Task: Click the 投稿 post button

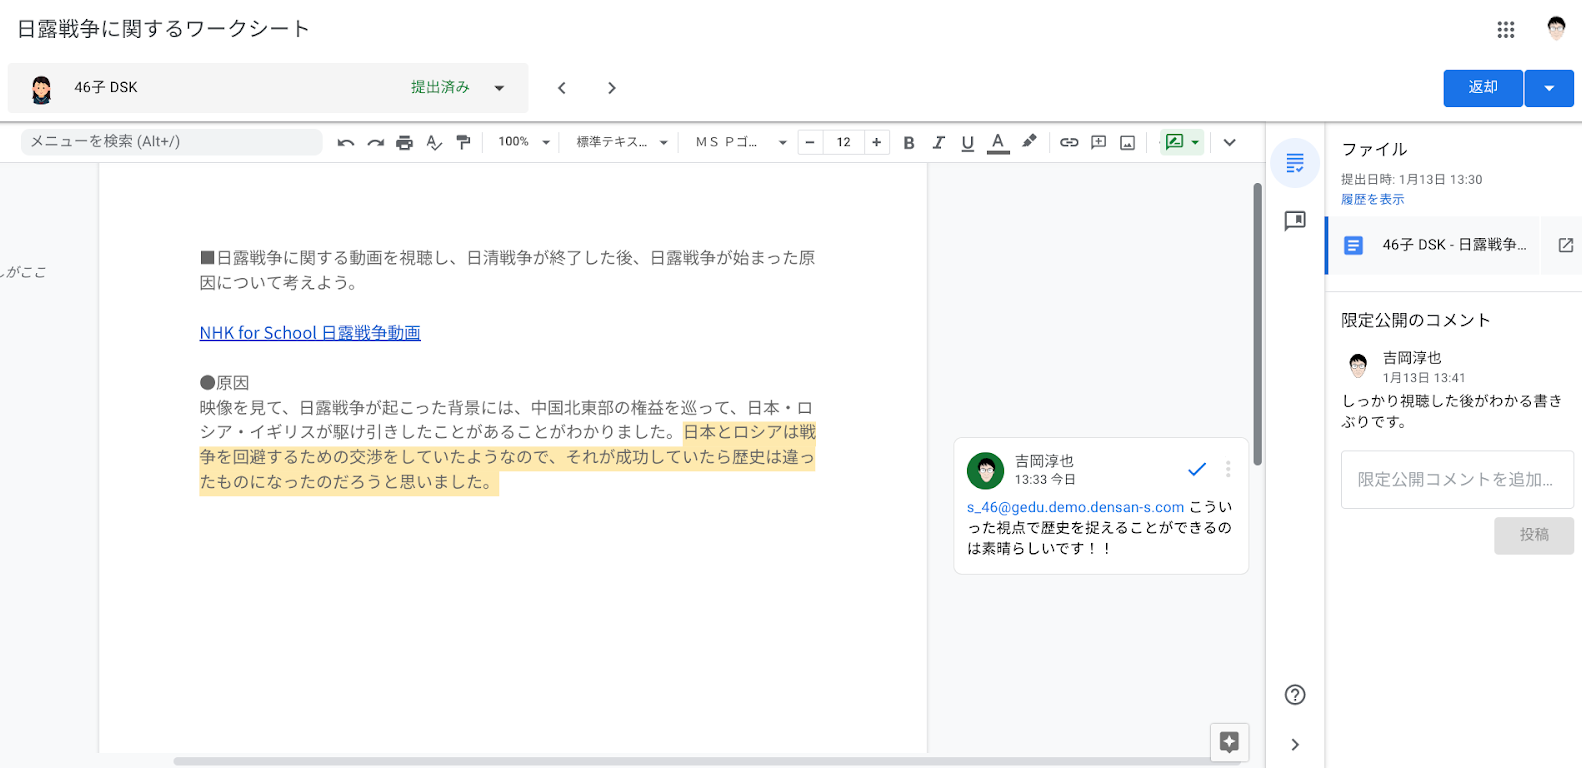Action: (x=1534, y=535)
